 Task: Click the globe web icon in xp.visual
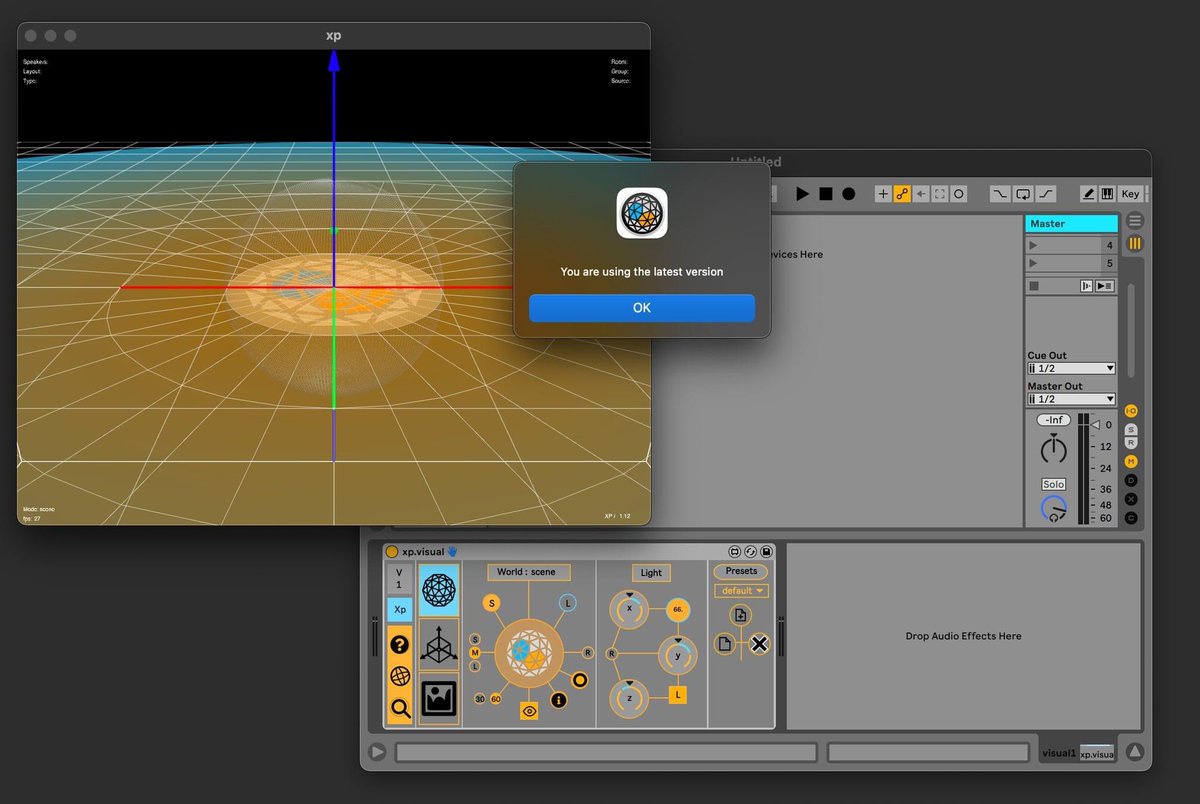(400, 676)
